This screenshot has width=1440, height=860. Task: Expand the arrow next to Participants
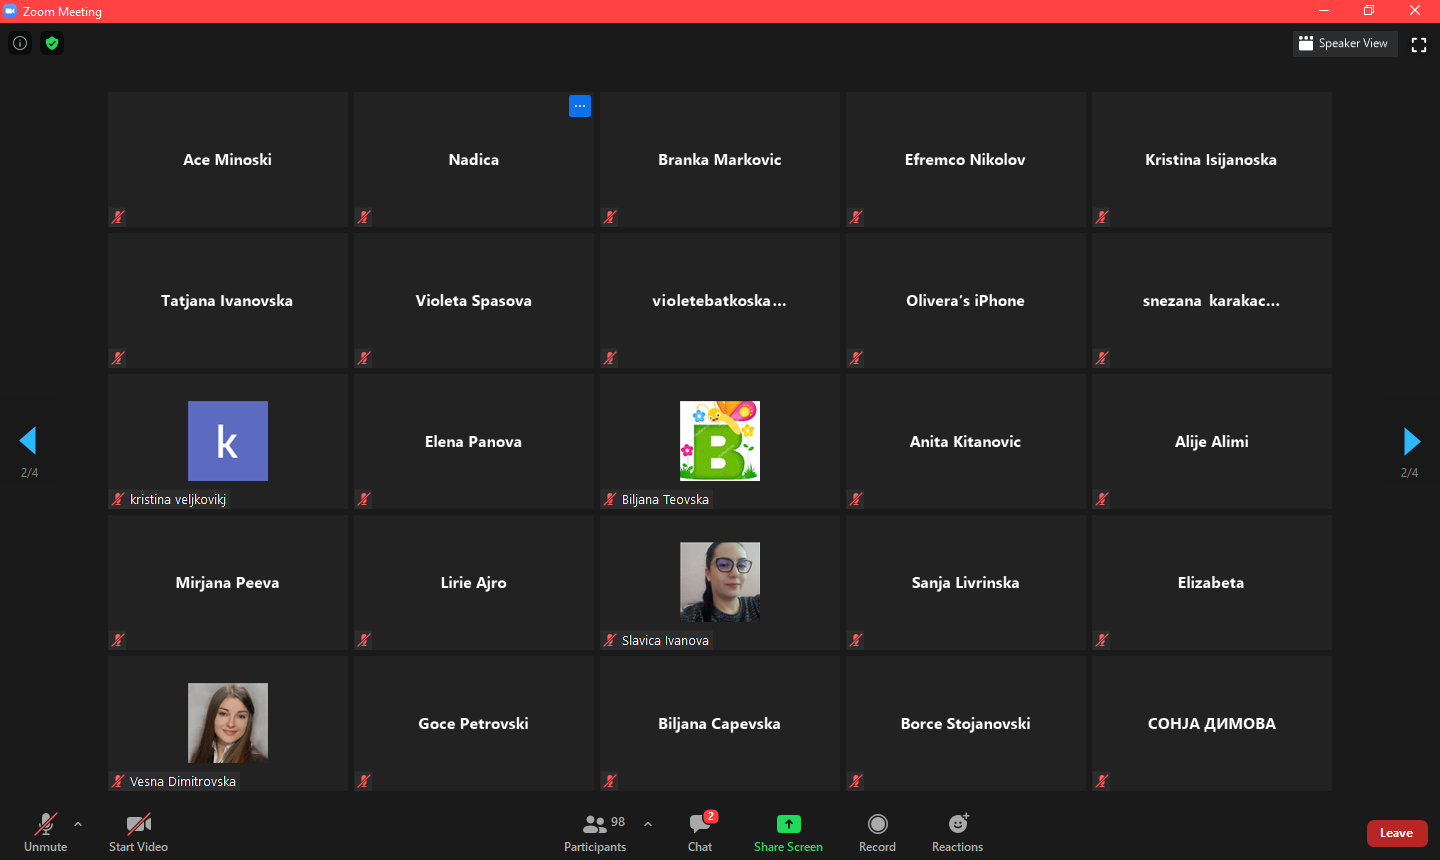pos(648,824)
